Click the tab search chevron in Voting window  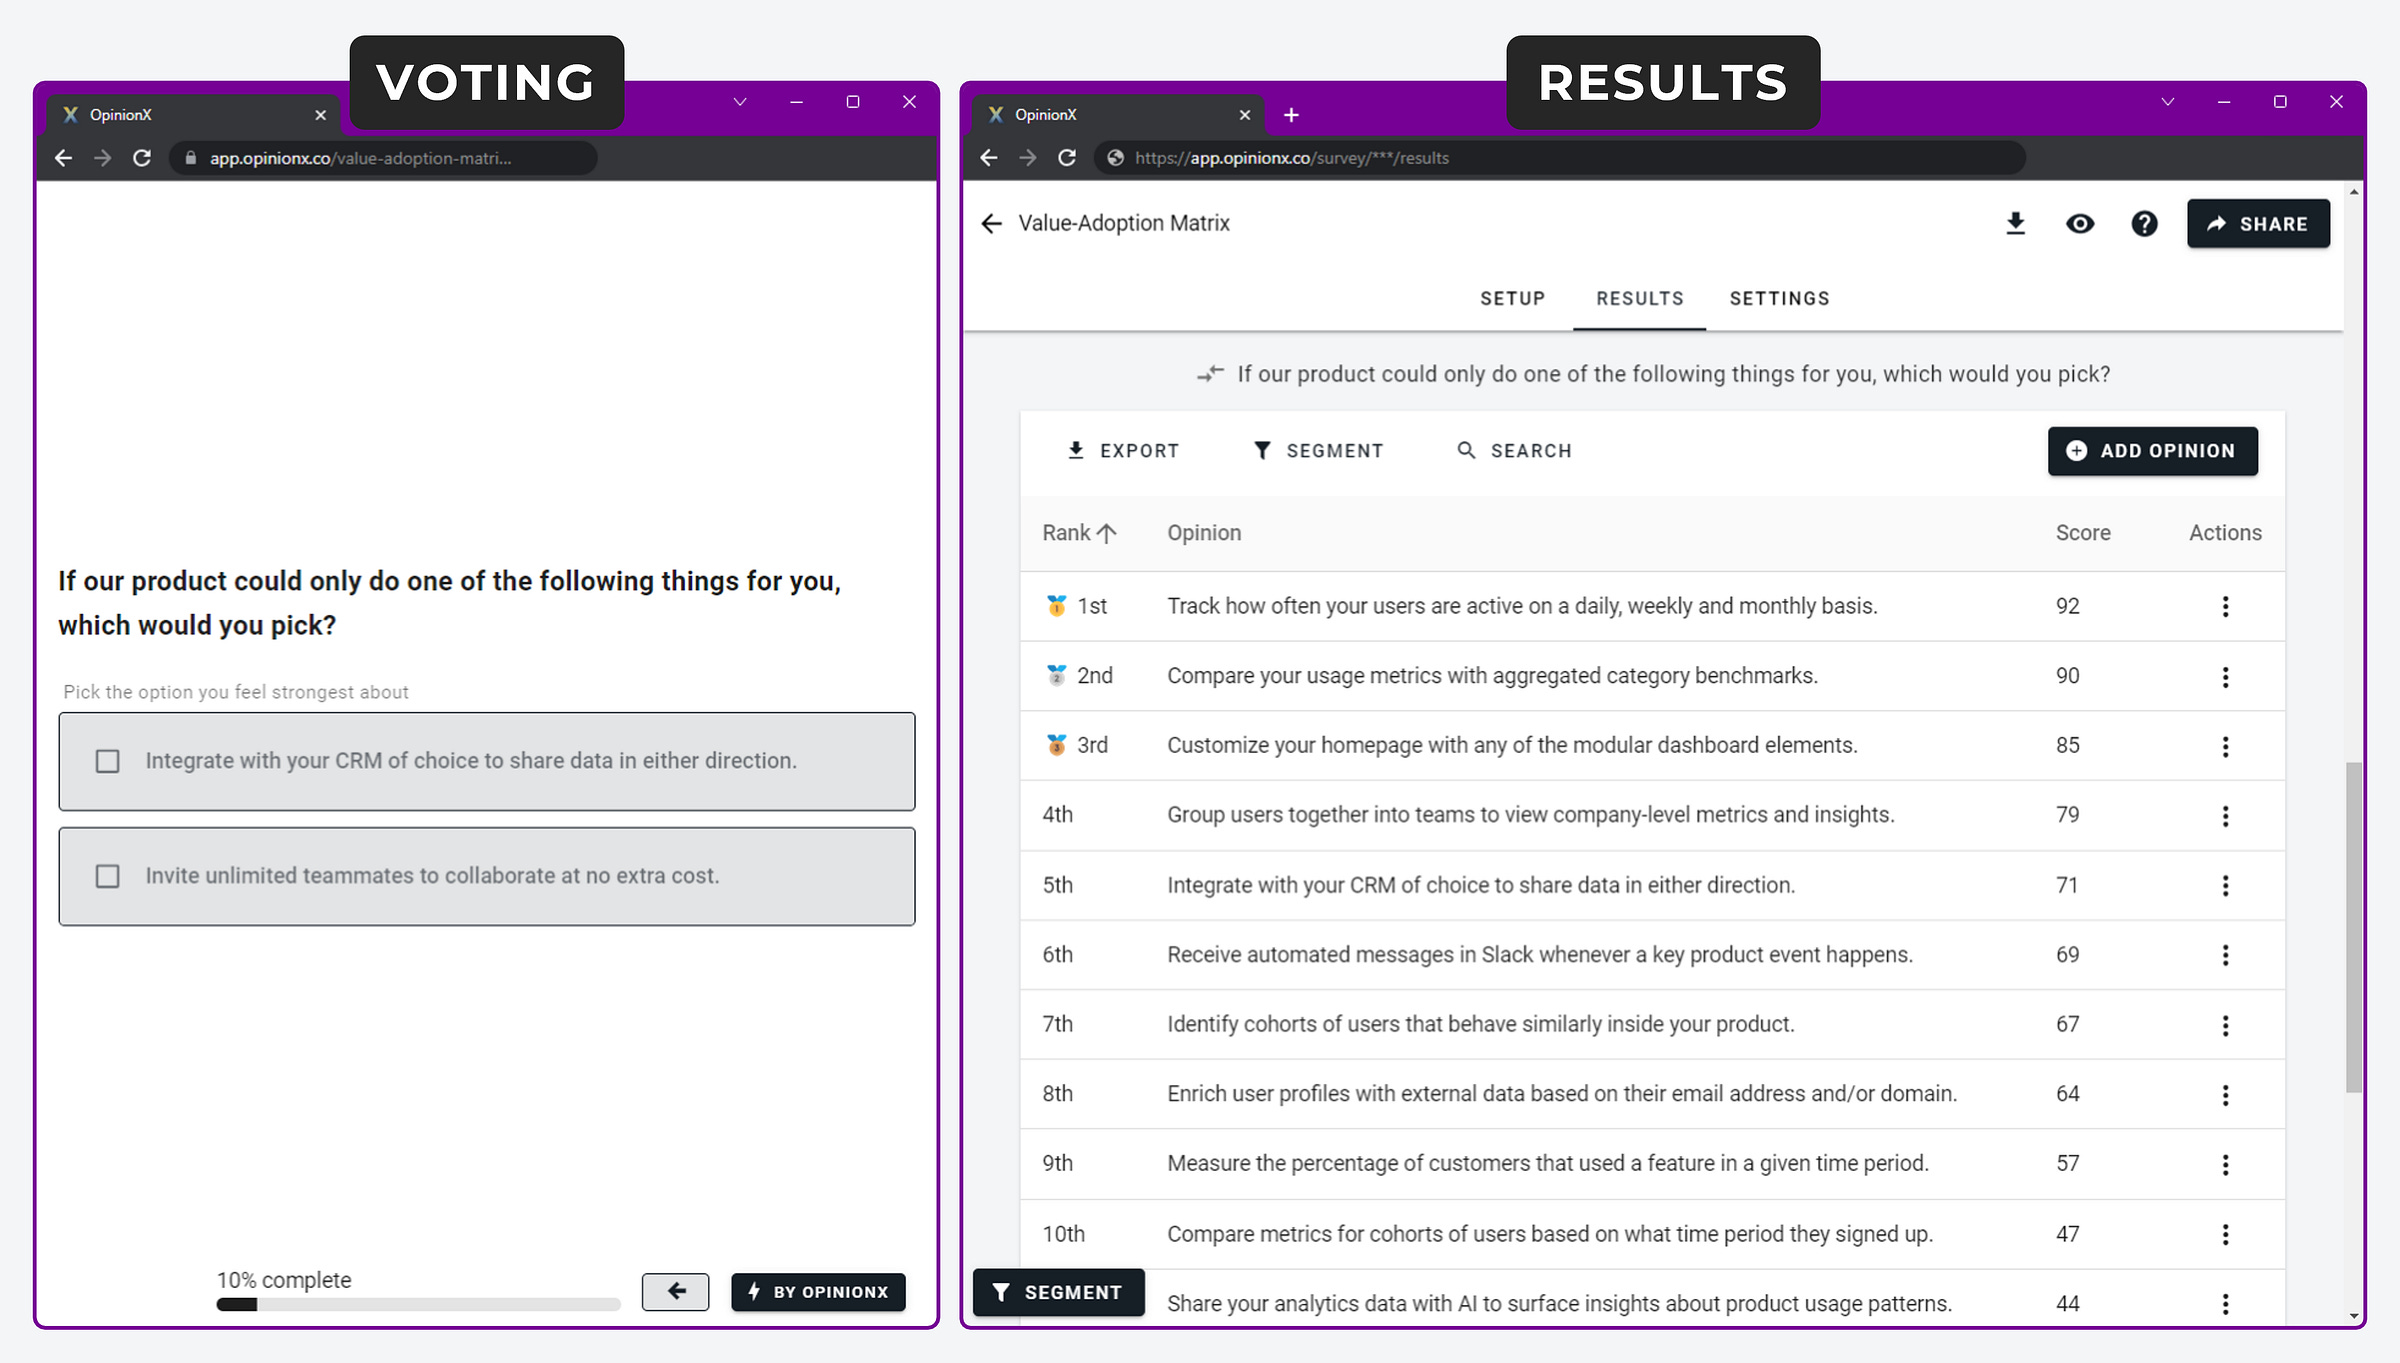point(740,102)
